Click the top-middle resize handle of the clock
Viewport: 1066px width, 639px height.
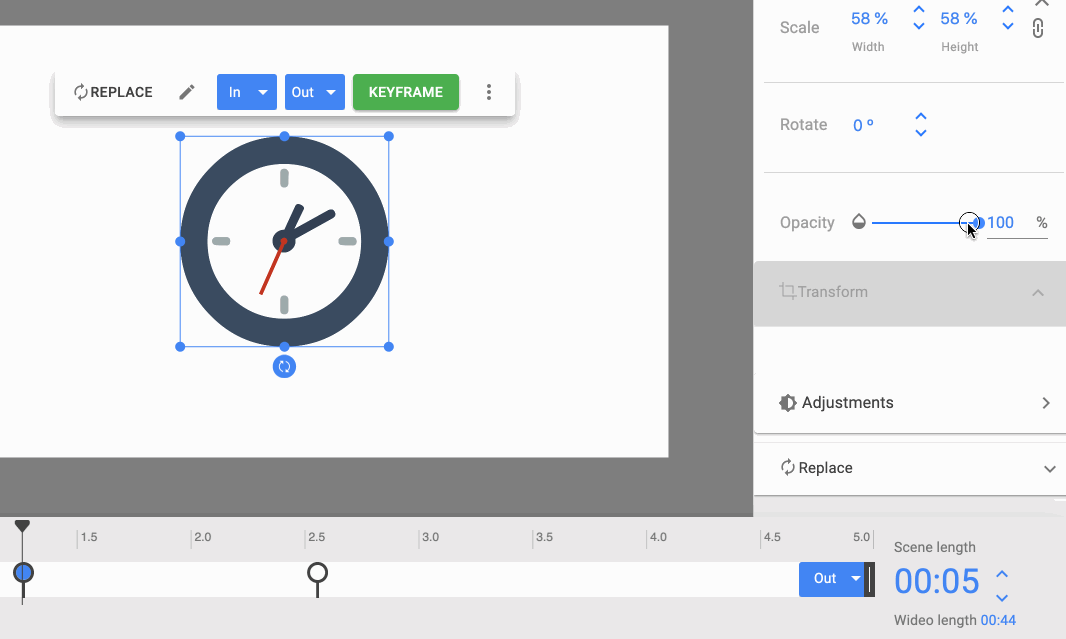[x=284, y=137]
